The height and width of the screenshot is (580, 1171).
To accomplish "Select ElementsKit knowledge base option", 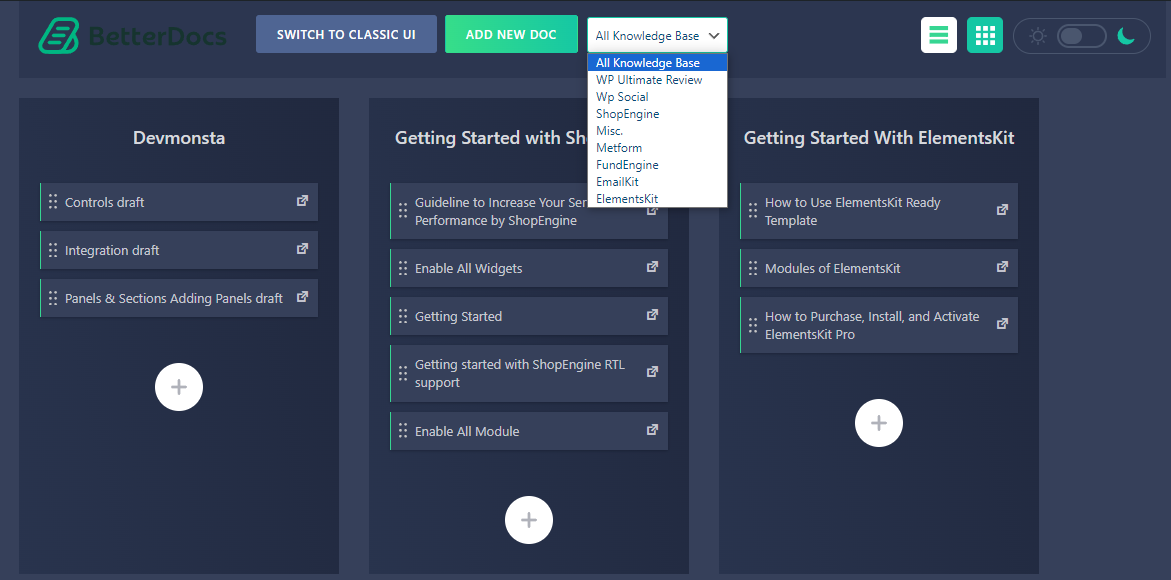I will tap(657, 199).
